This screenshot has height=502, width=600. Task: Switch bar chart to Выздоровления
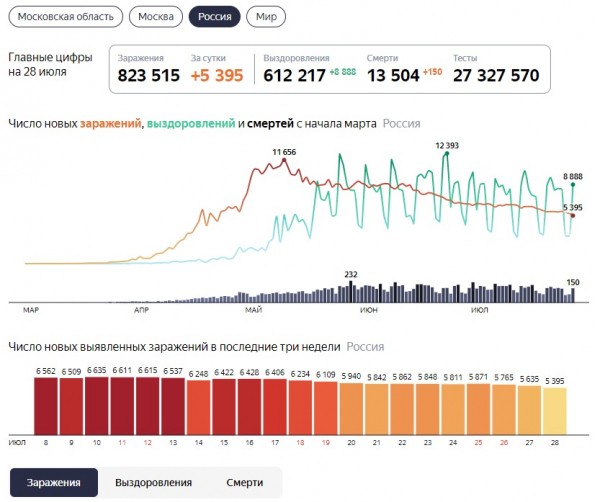[x=153, y=482]
